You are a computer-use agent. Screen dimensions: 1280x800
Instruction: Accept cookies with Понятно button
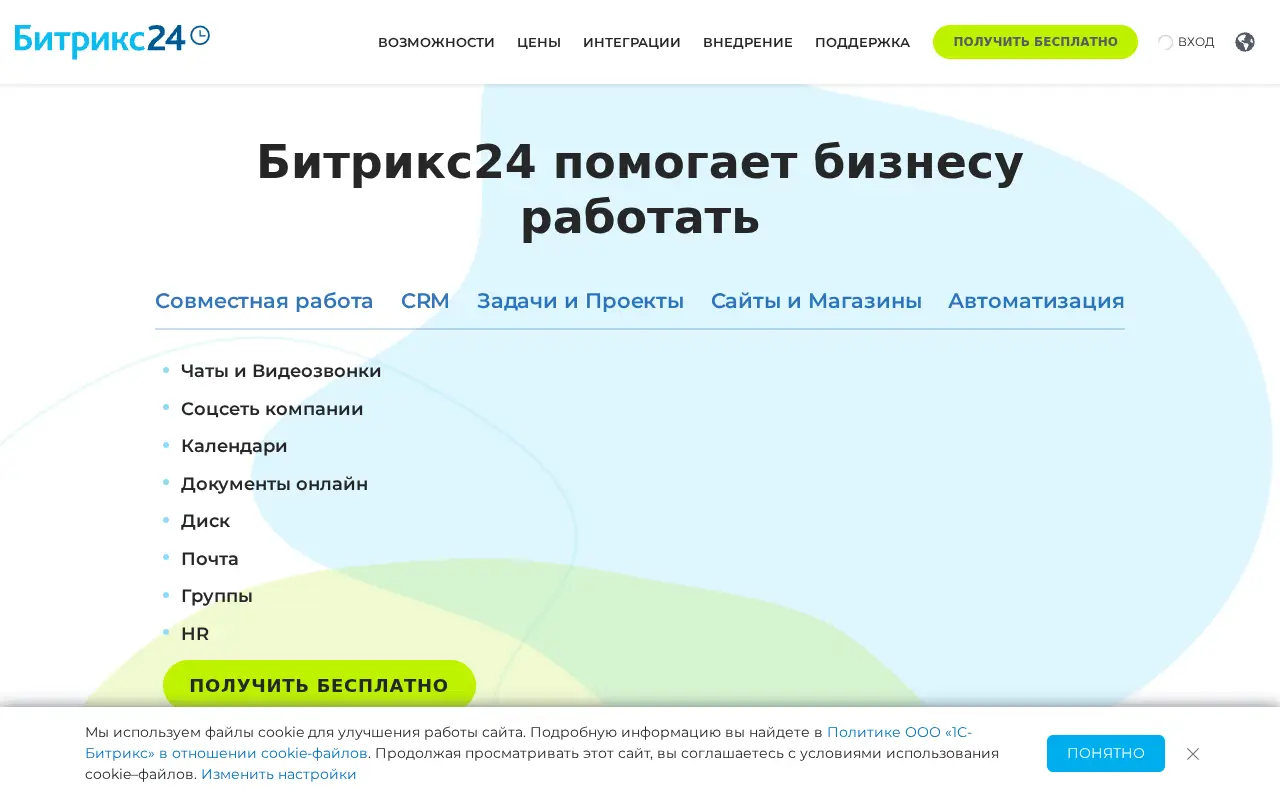pos(1106,753)
